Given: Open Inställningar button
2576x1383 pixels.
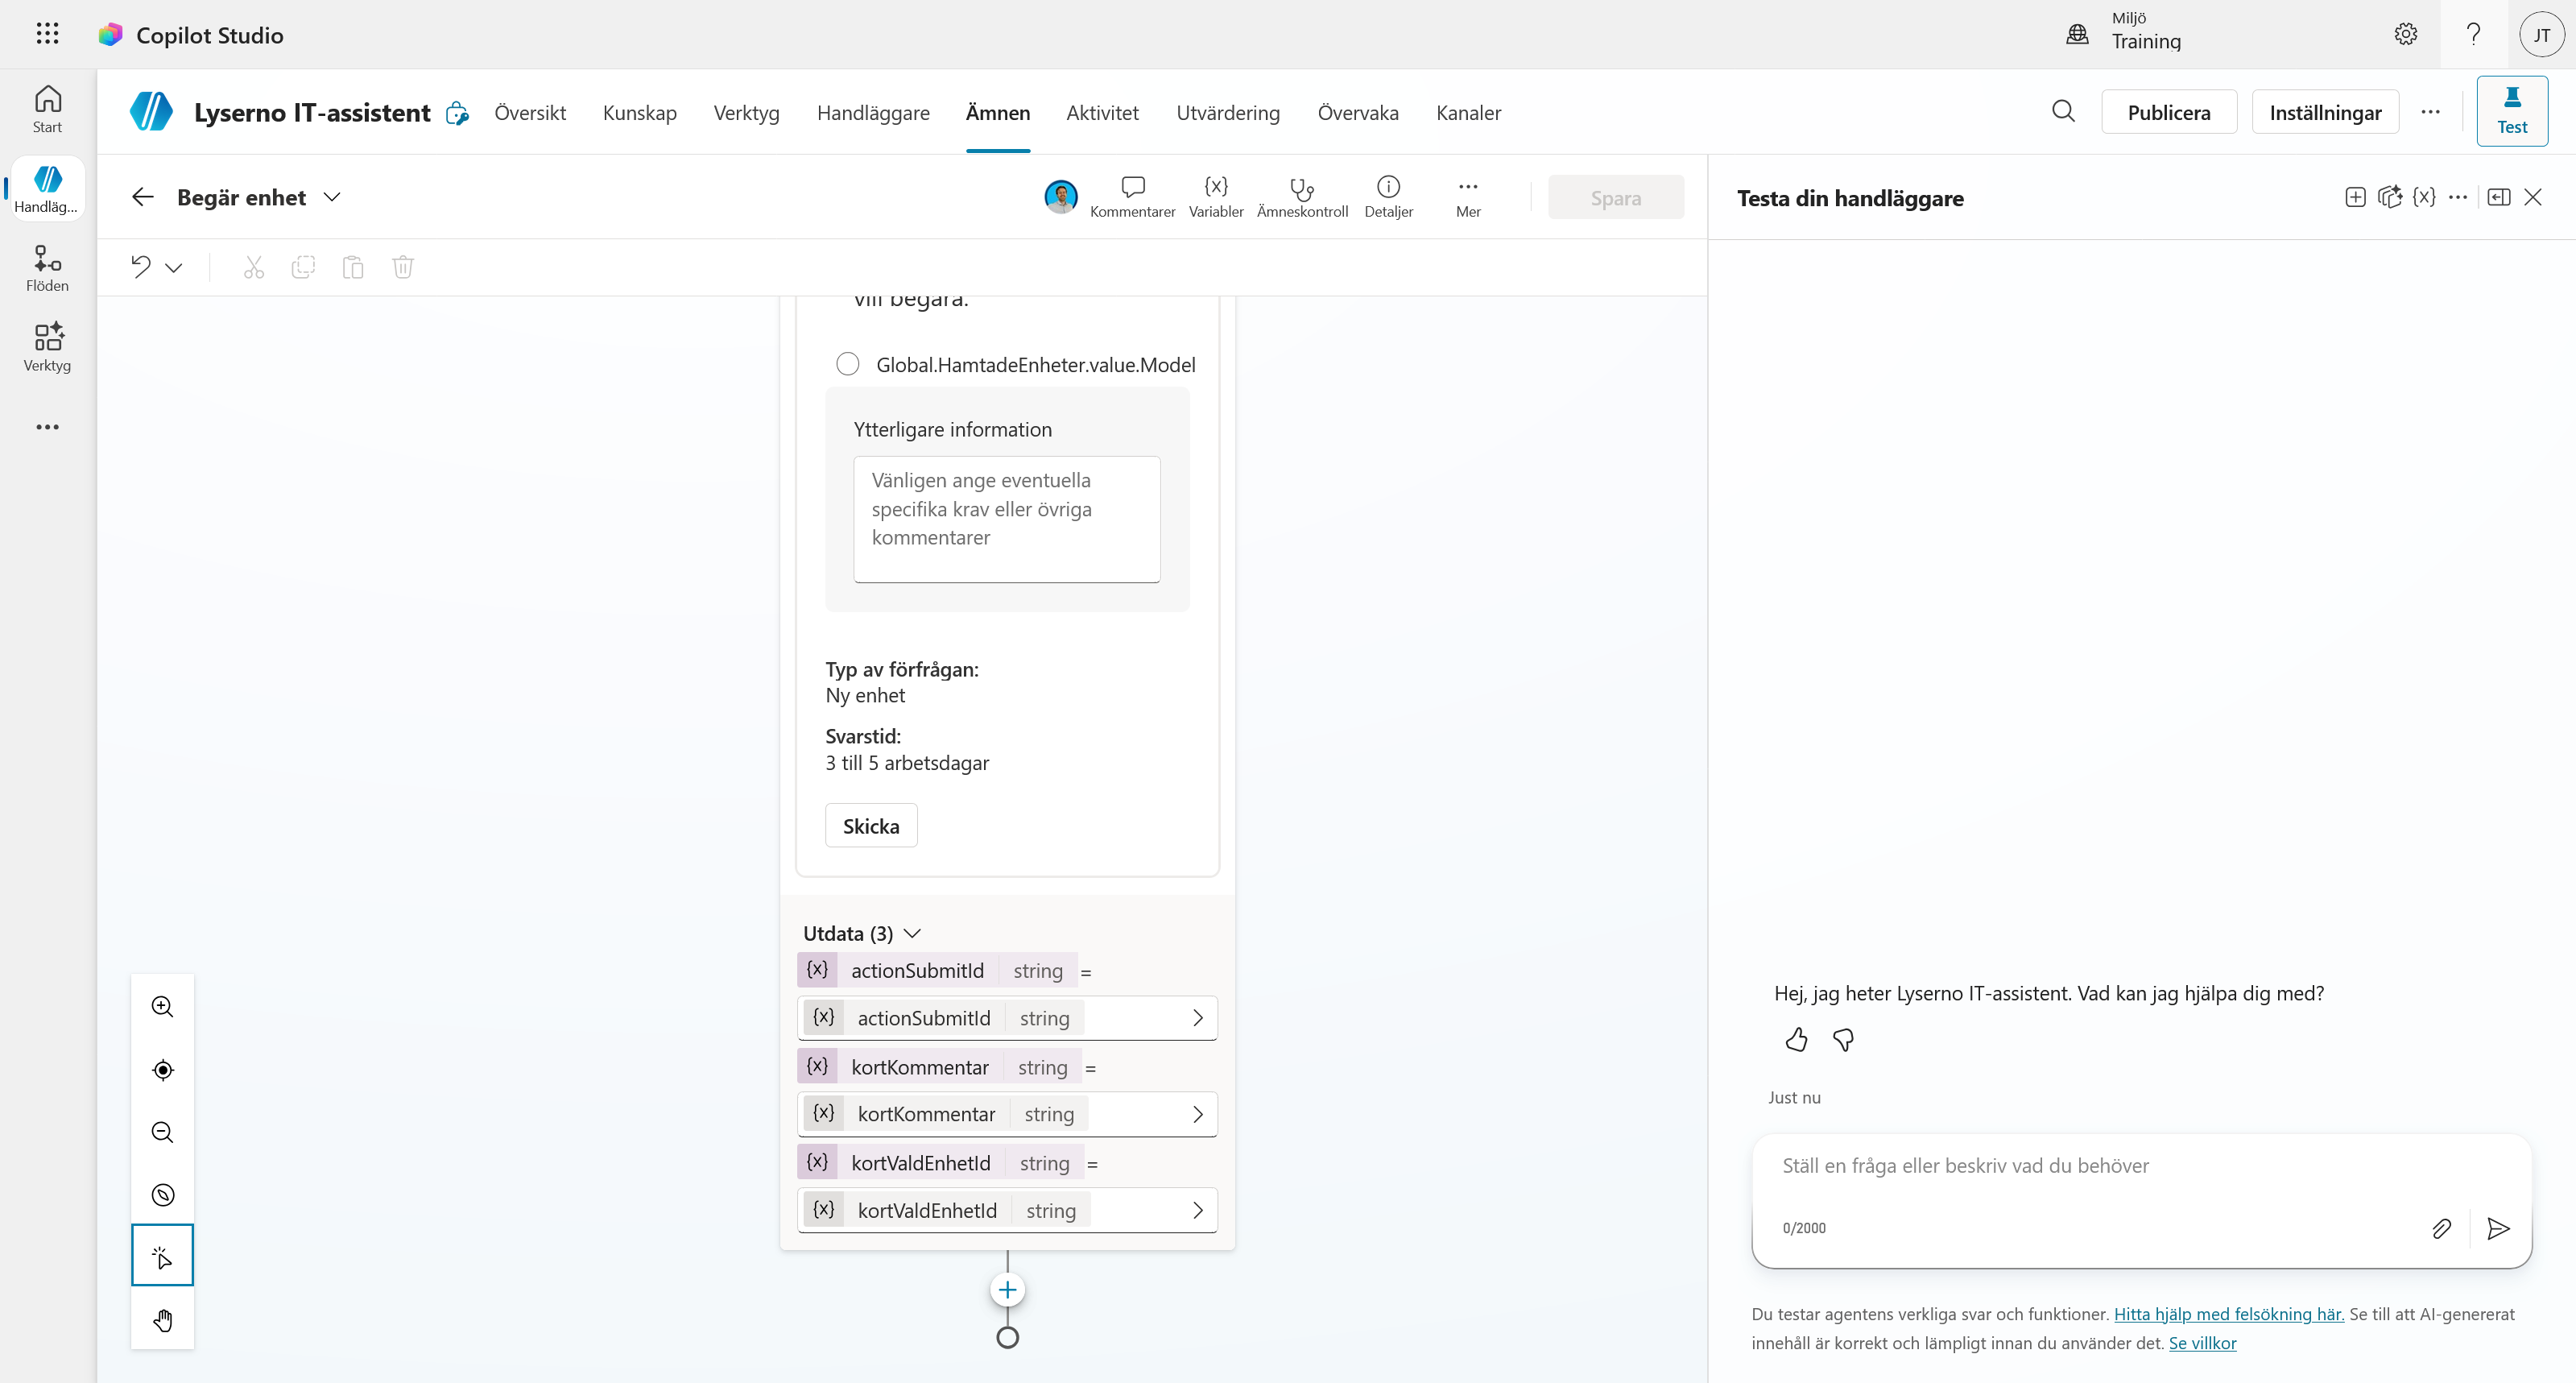Looking at the screenshot, I should 2325,112.
